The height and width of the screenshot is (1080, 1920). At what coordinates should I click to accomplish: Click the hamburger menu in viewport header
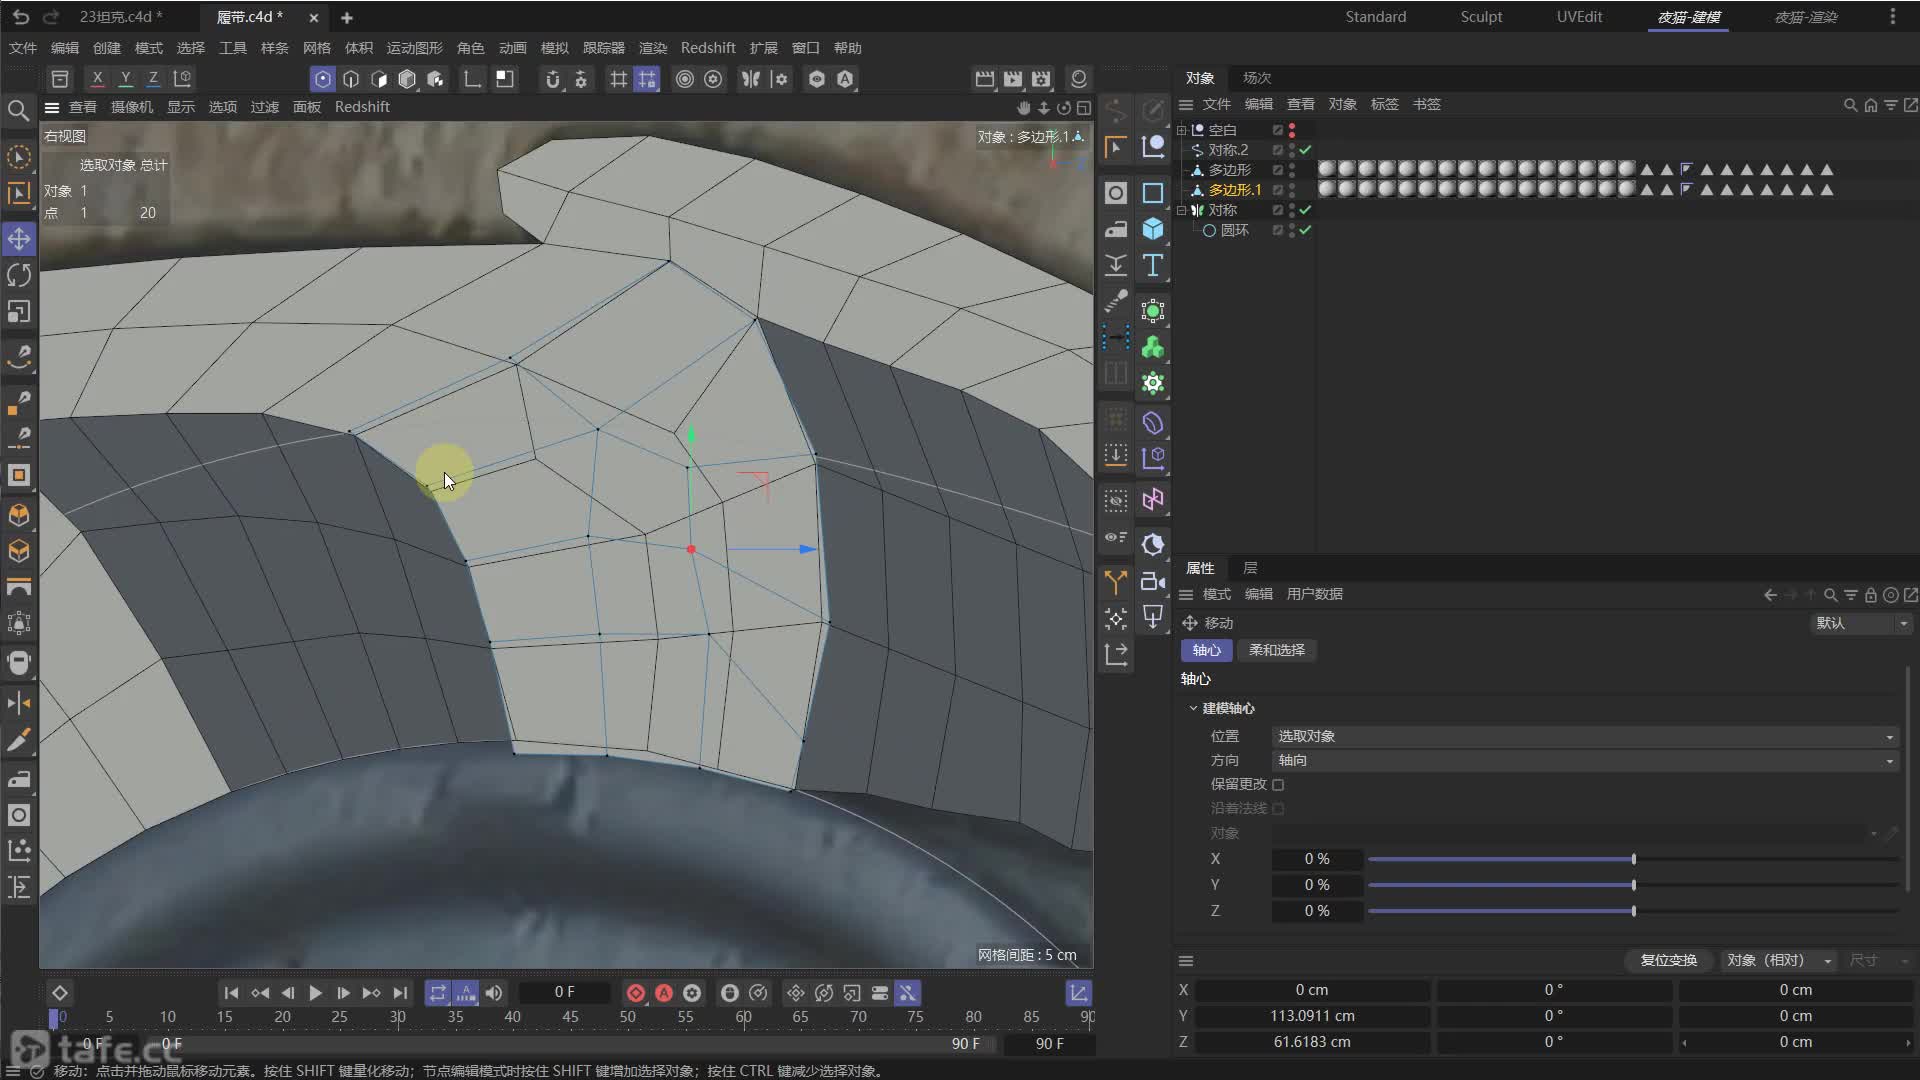(x=52, y=107)
